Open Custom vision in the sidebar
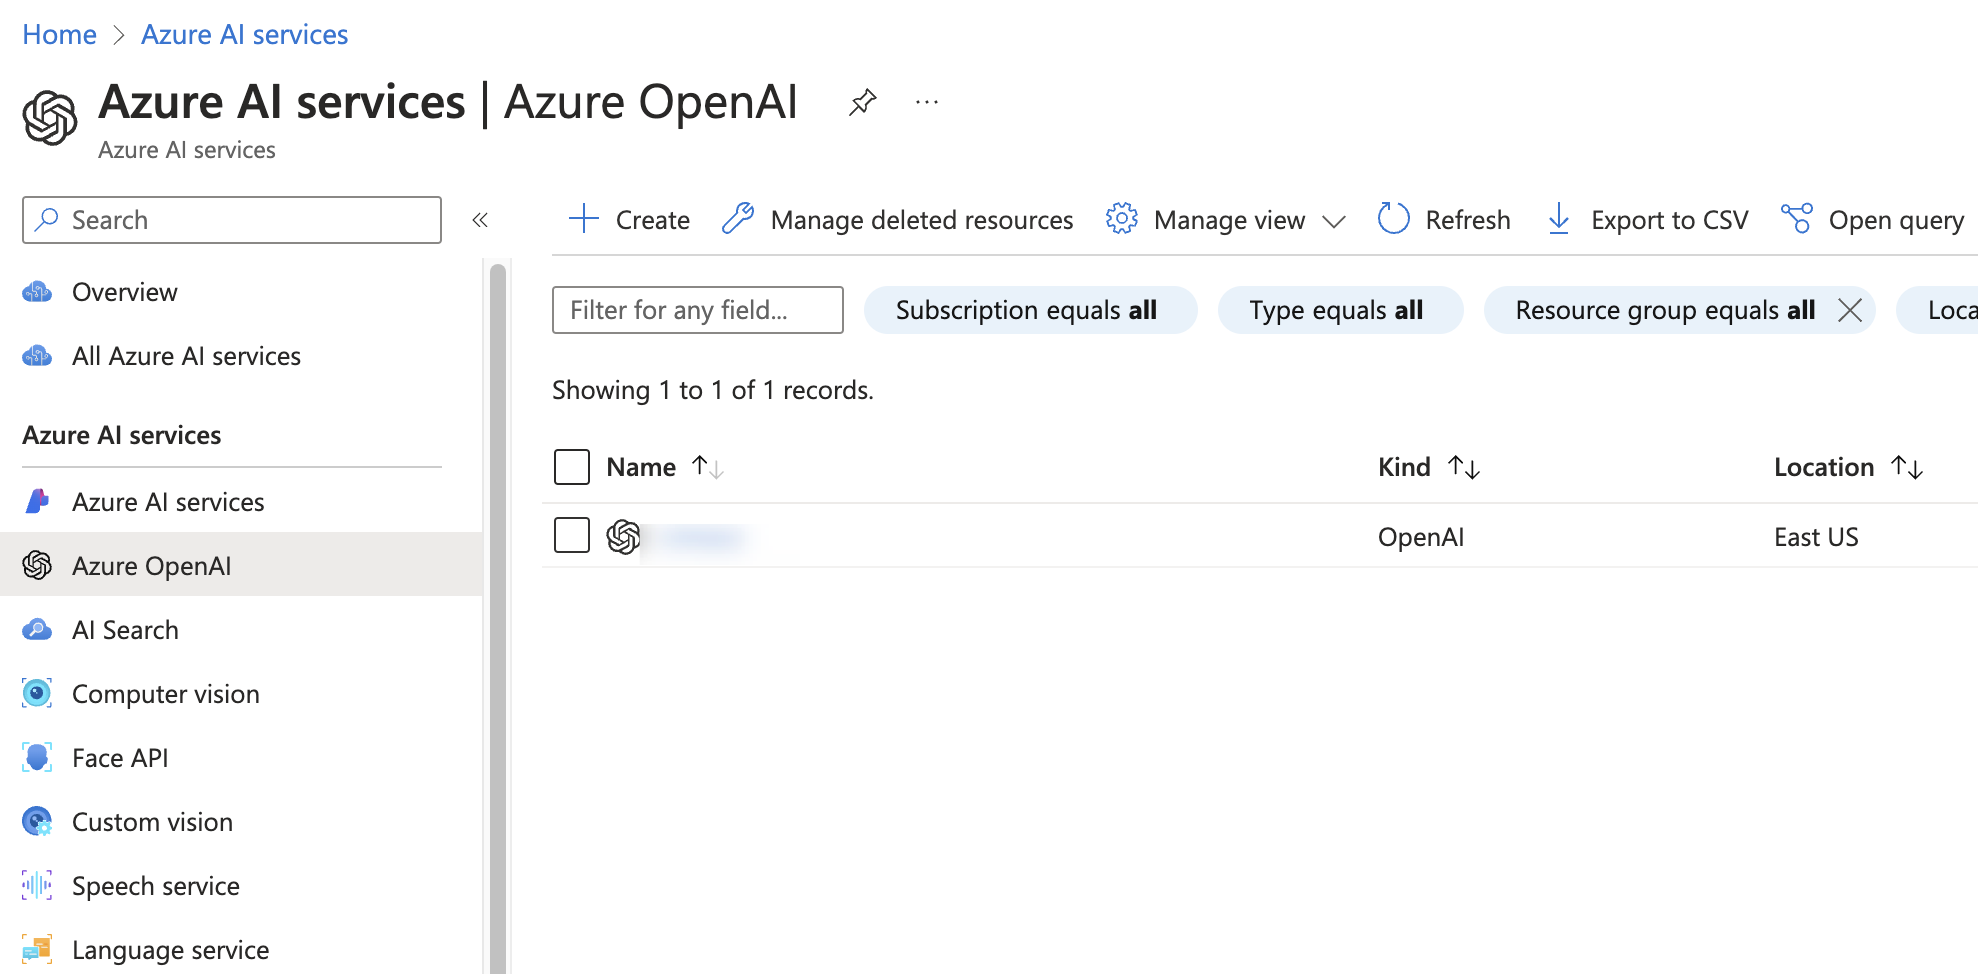 click(152, 822)
